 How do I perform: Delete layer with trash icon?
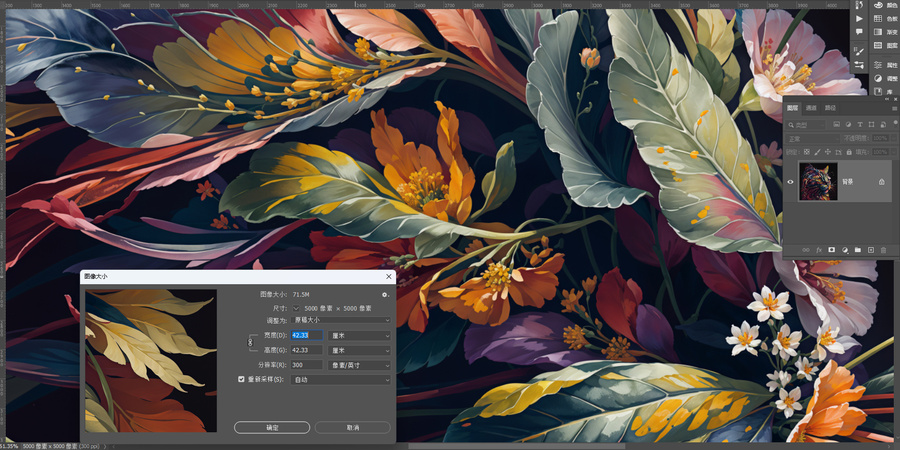click(883, 250)
